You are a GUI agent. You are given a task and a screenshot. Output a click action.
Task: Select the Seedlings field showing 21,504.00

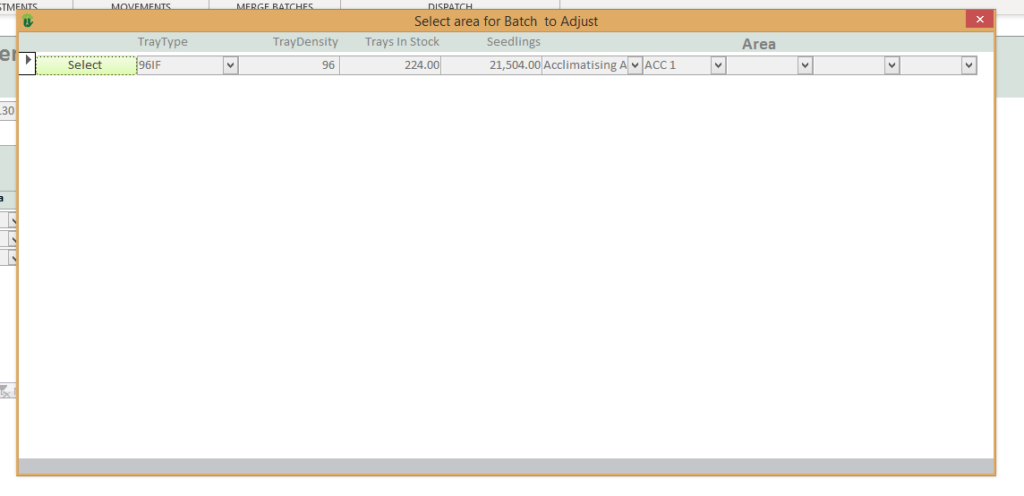tap(491, 65)
